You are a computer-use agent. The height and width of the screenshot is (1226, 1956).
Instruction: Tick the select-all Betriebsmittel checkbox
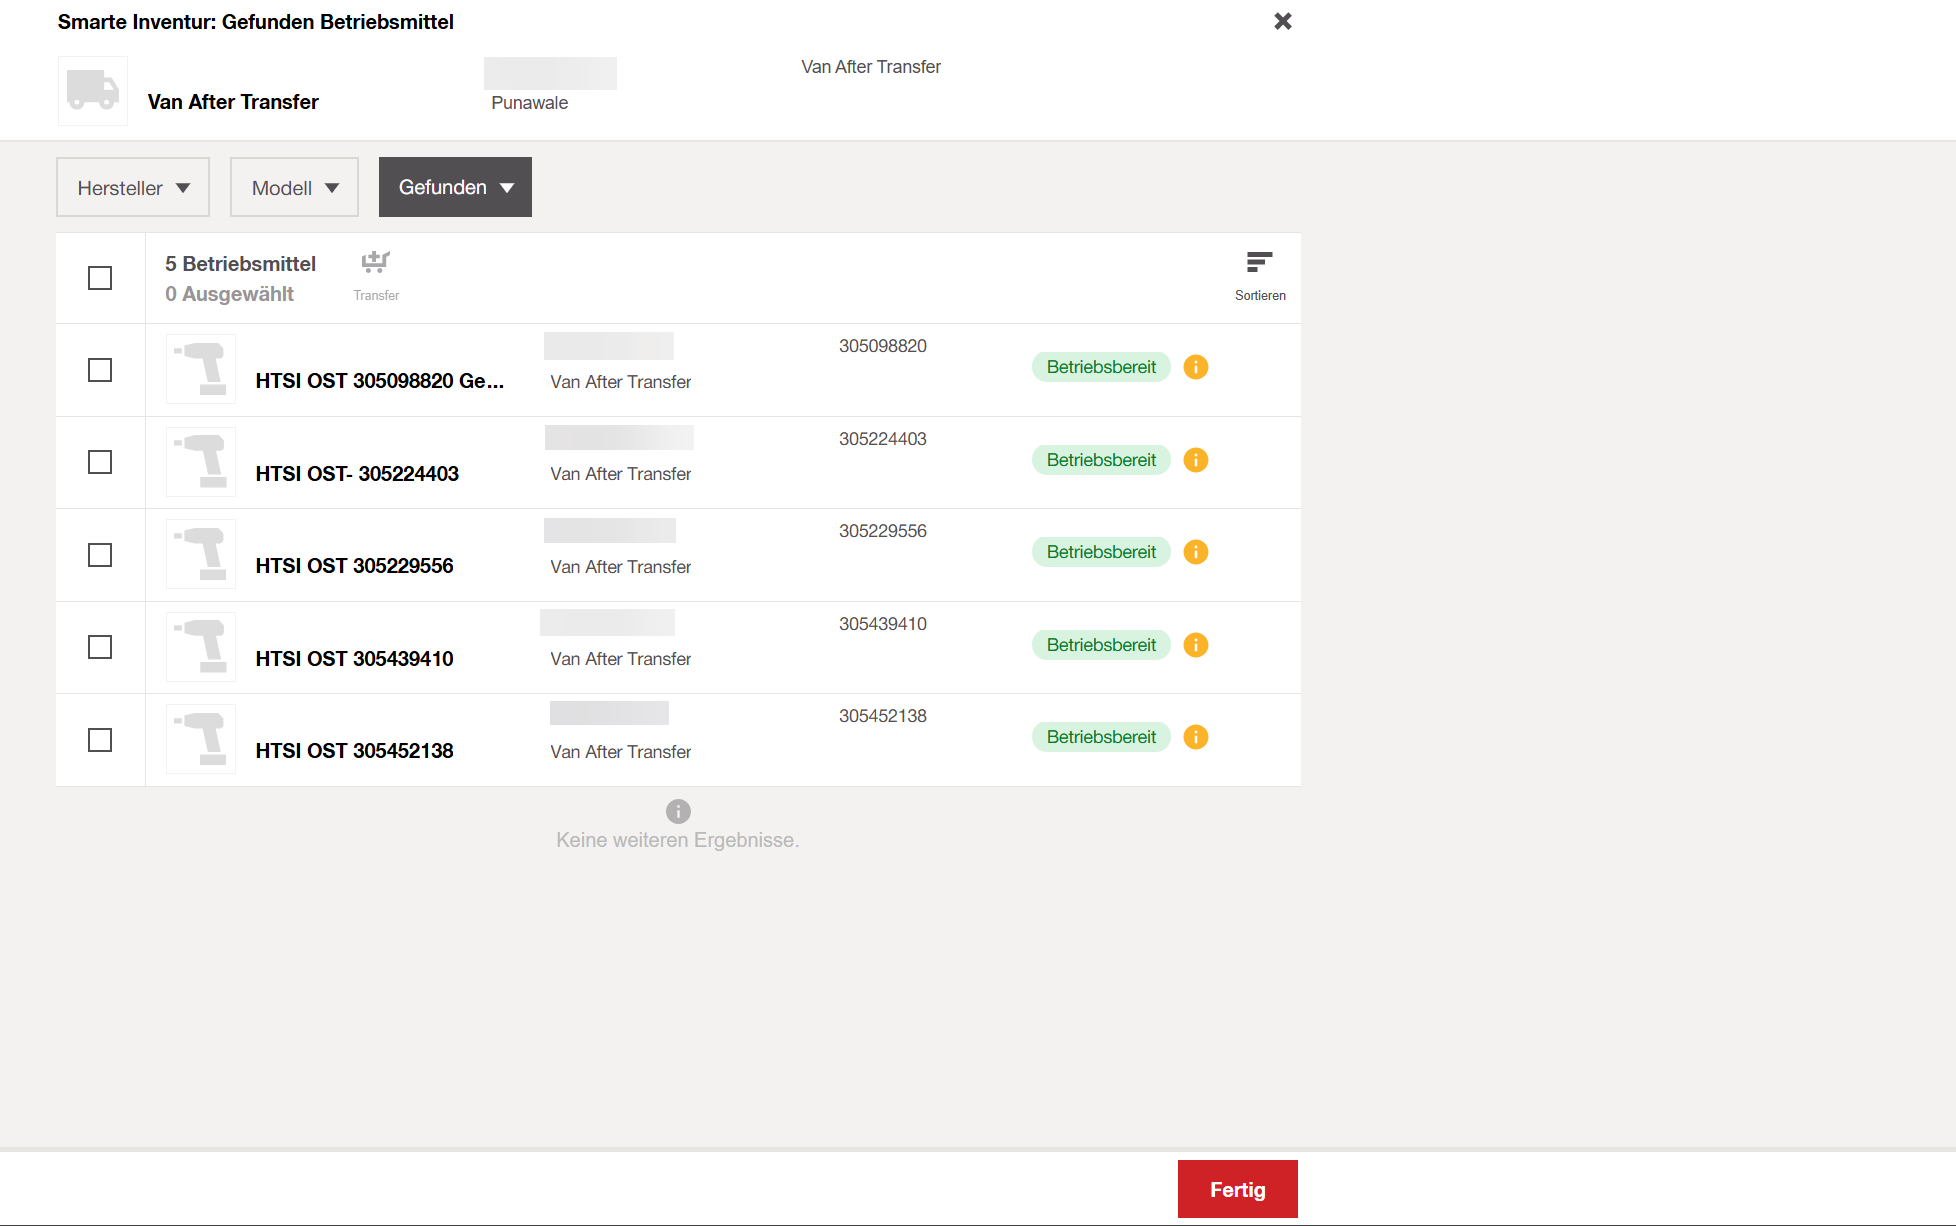(100, 278)
